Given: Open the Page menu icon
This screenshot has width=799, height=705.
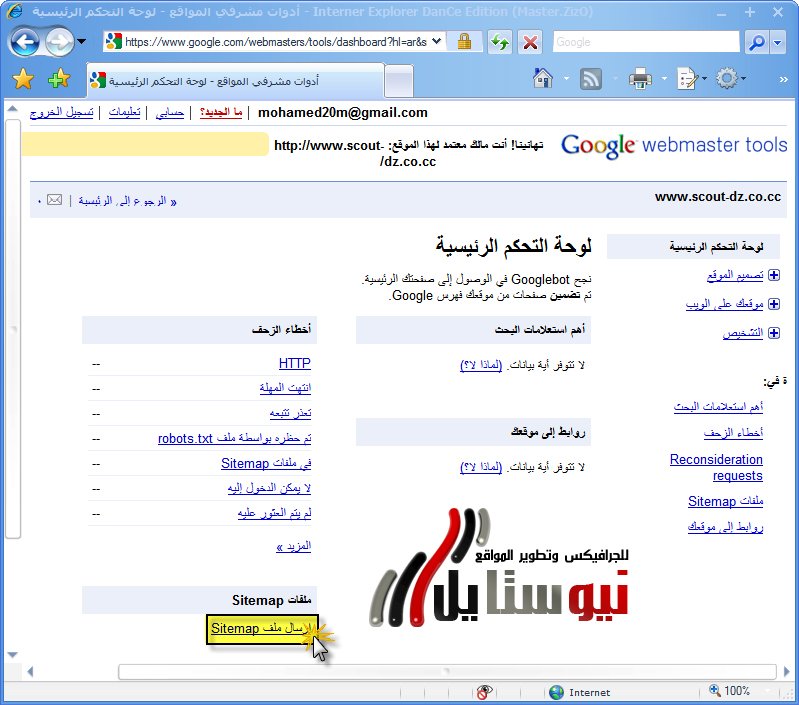Looking at the screenshot, I should click(687, 79).
